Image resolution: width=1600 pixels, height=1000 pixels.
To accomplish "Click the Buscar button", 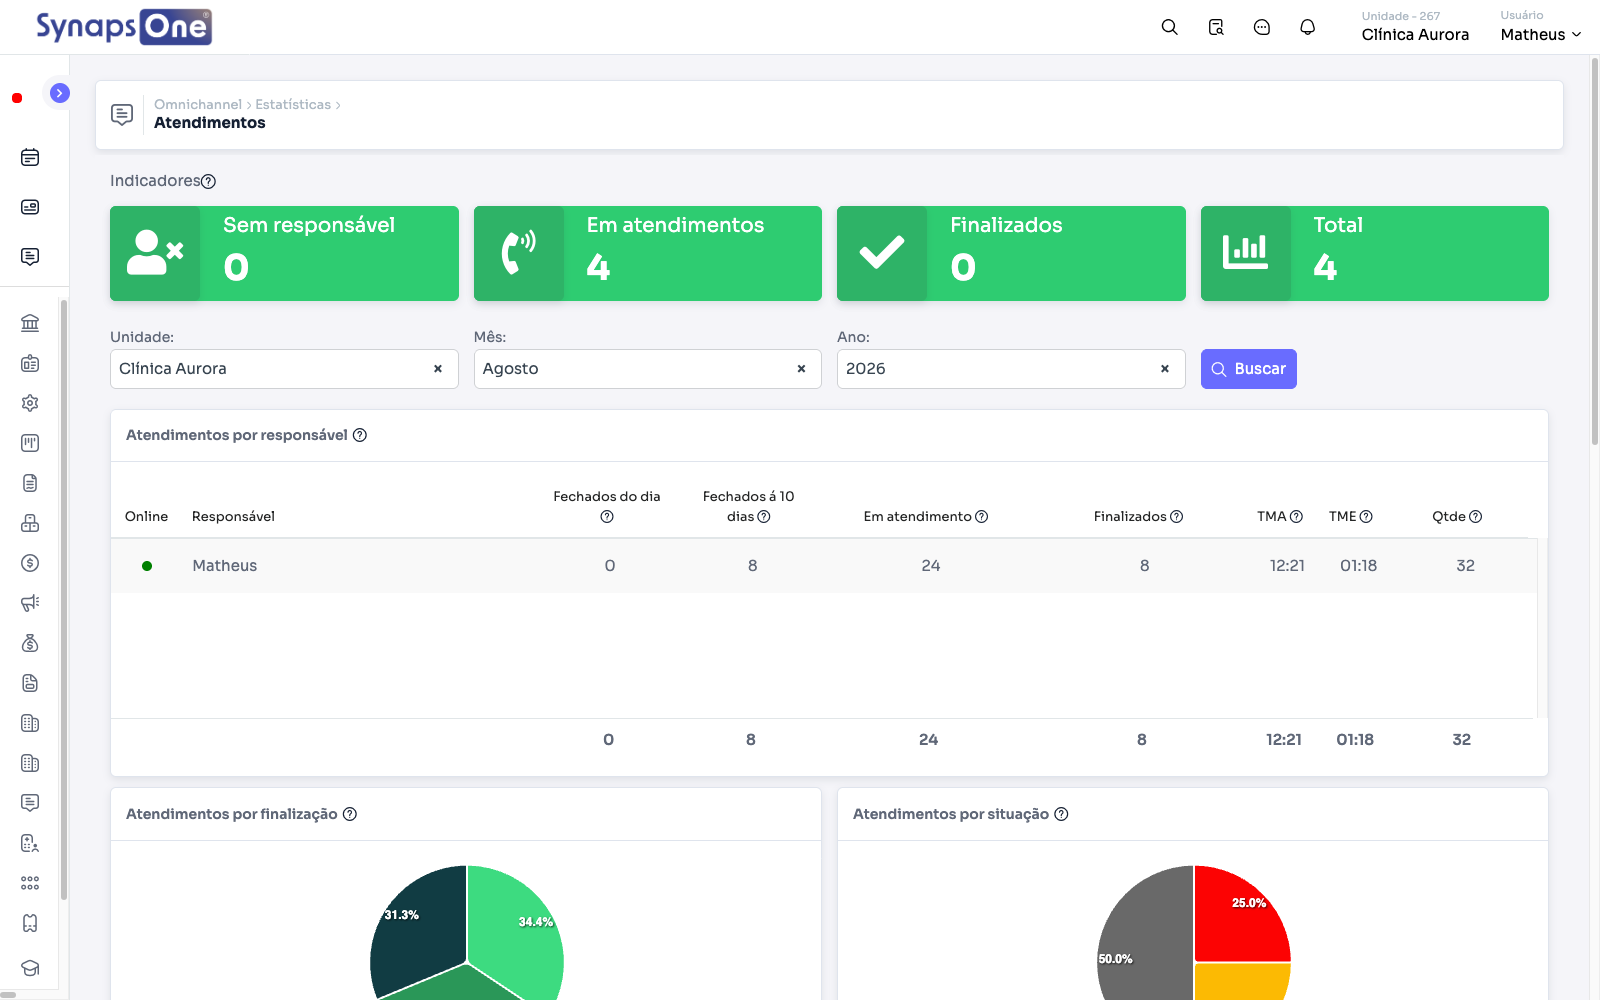I will pyautogui.click(x=1249, y=369).
